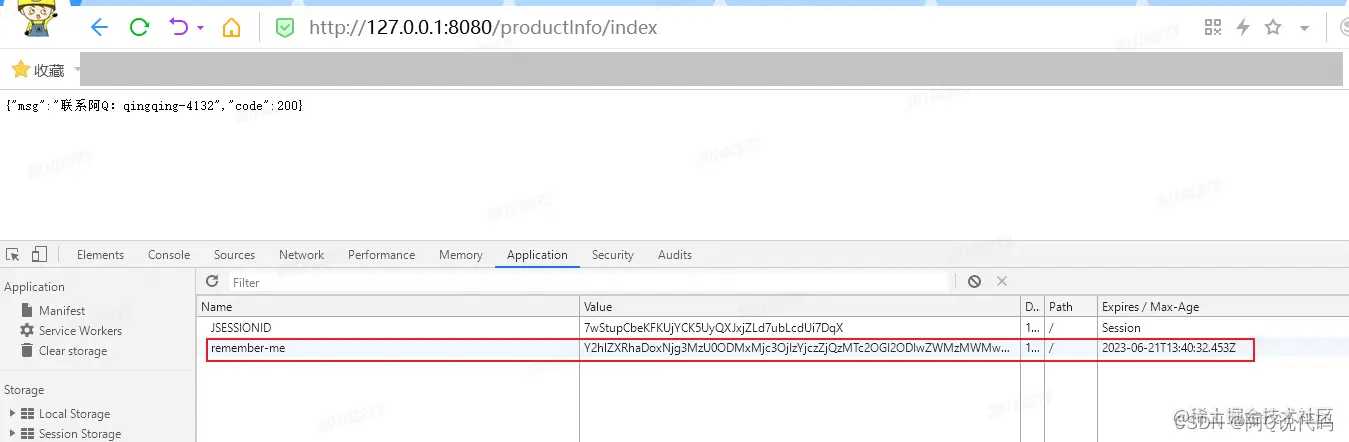This screenshot has height=442, width=1349.
Task: Open Manifest in the Application sidebar
Action: click(x=62, y=311)
